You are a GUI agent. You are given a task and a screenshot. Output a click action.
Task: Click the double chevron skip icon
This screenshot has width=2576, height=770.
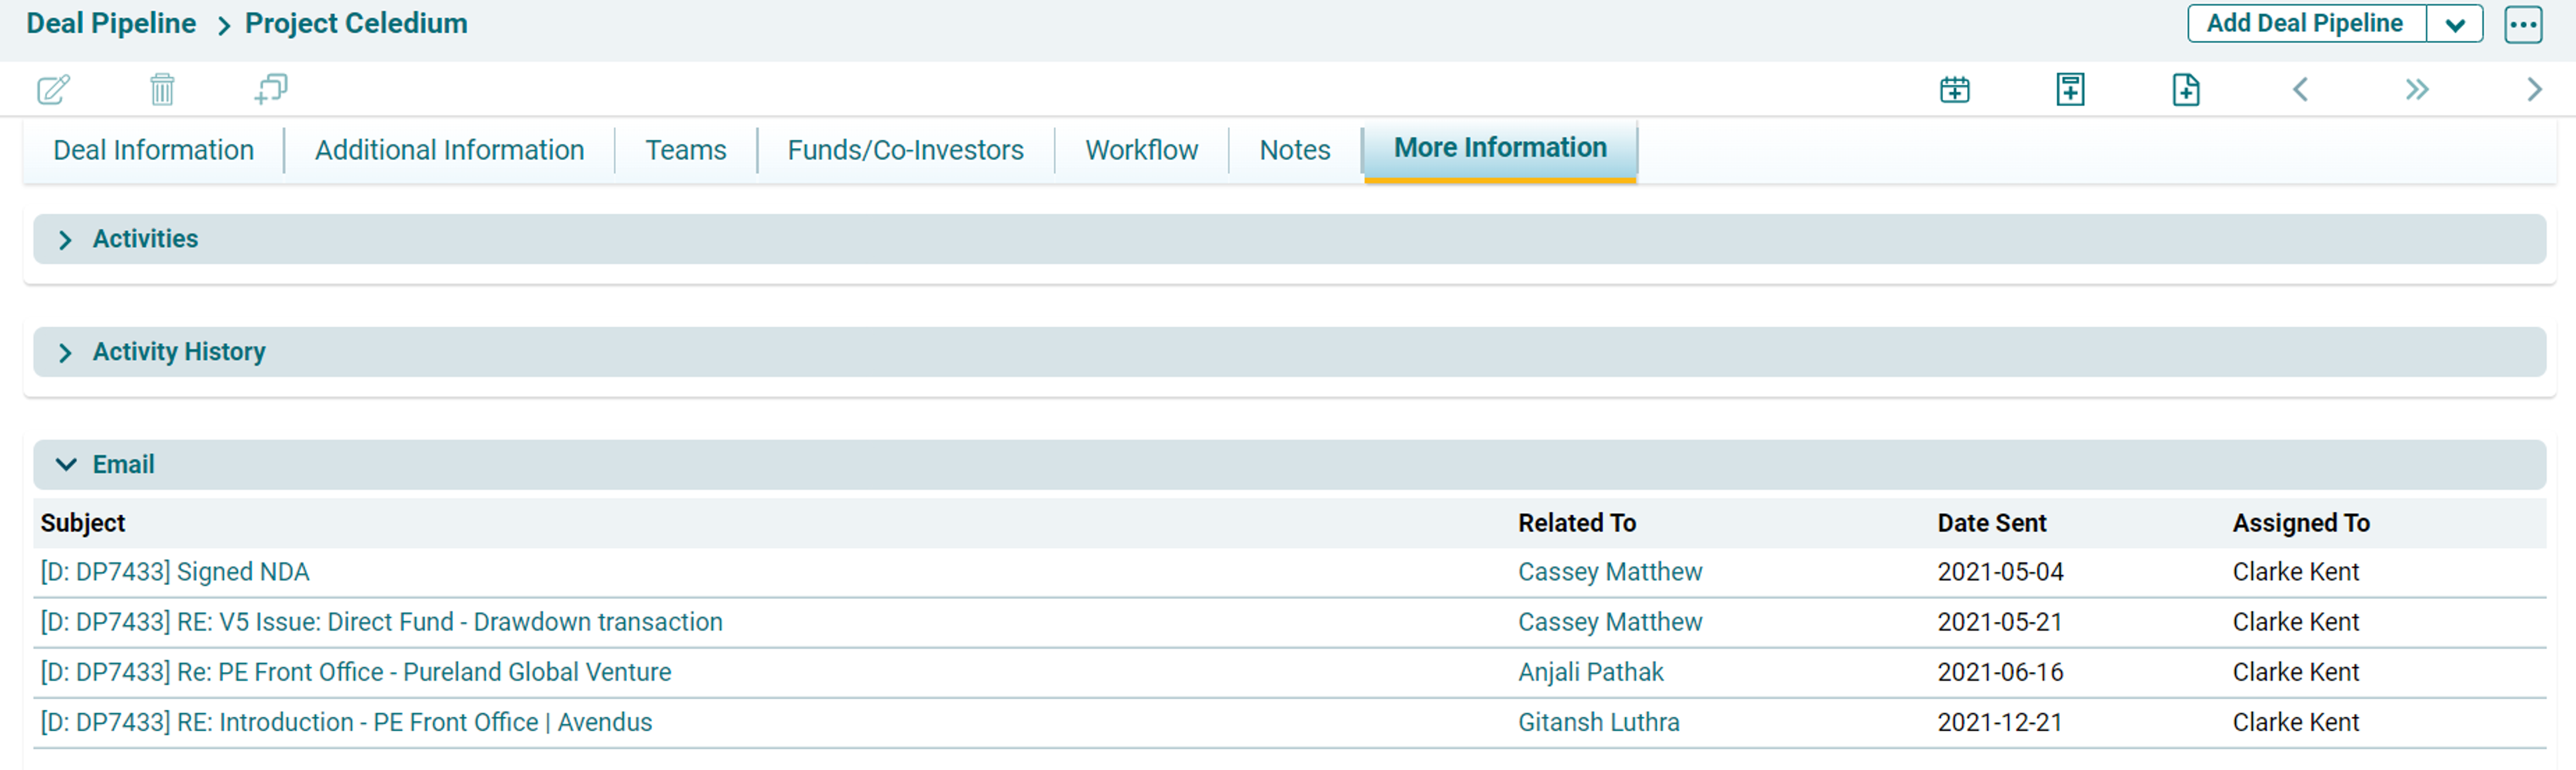2416,90
